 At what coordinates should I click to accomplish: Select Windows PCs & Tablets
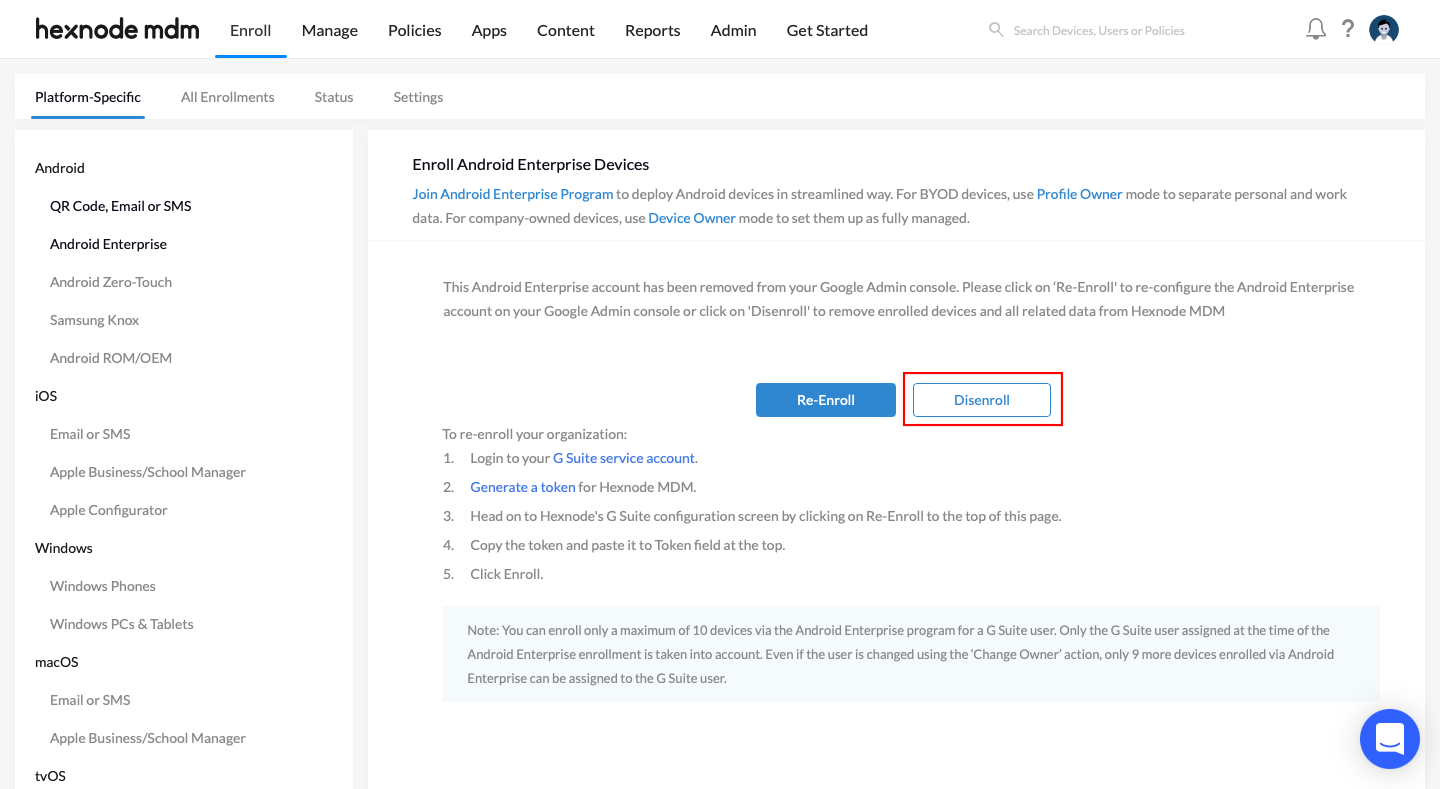[x=122, y=624]
